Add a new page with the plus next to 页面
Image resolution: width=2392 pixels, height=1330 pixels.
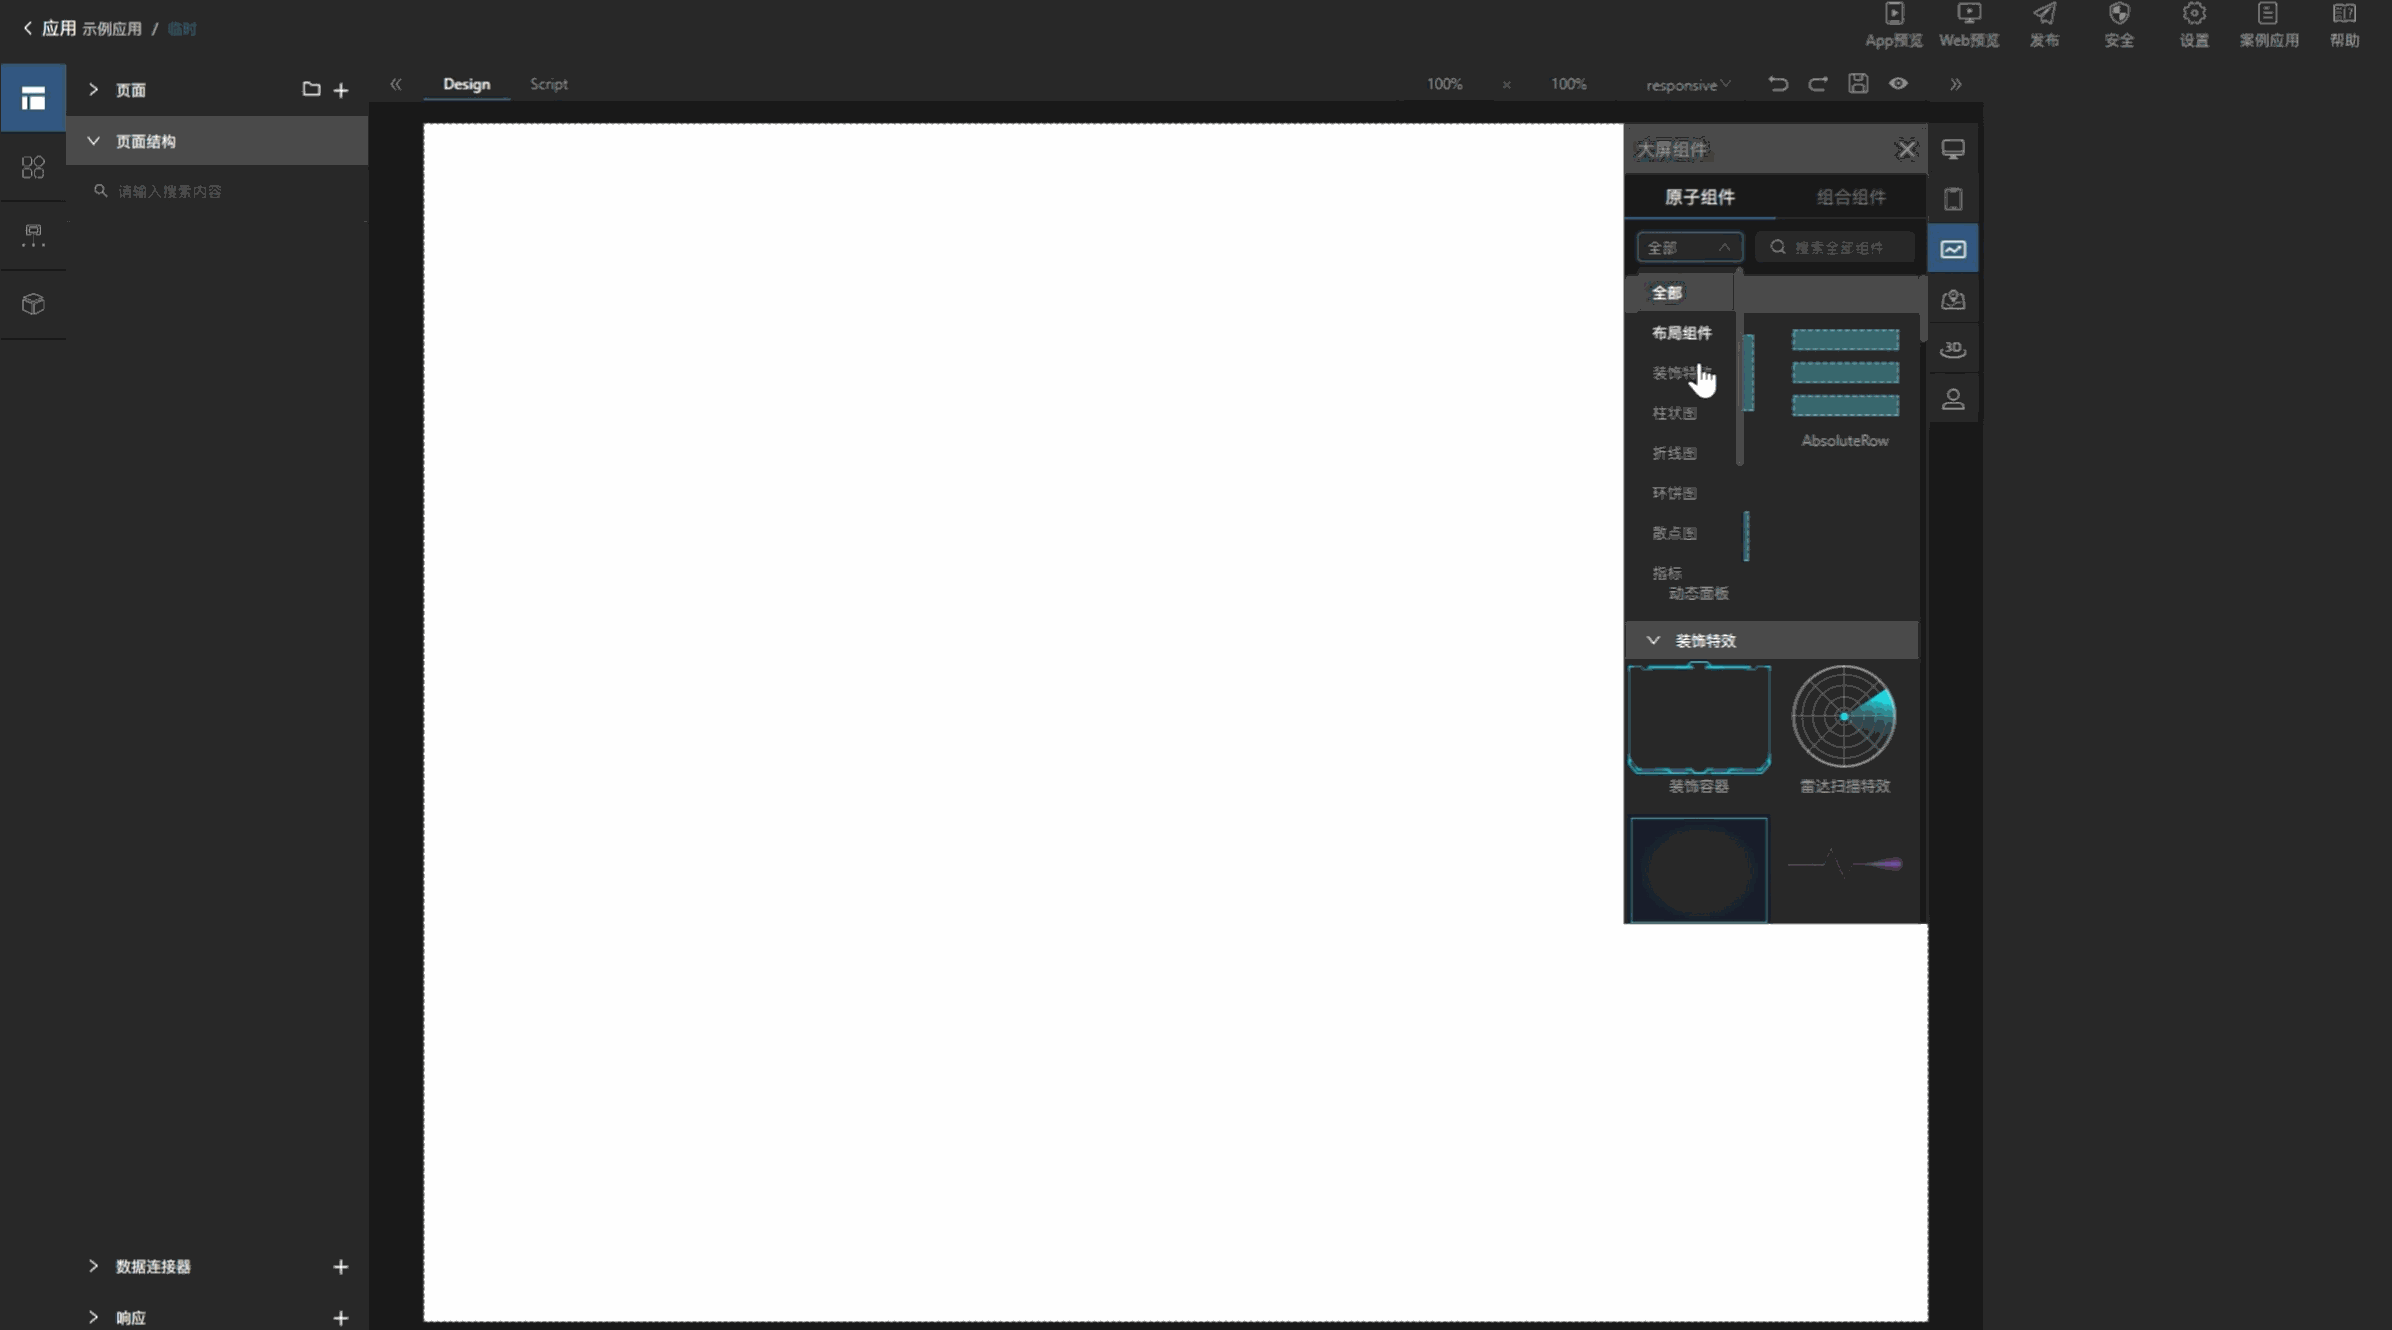pyautogui.click(x=341, y=90)
